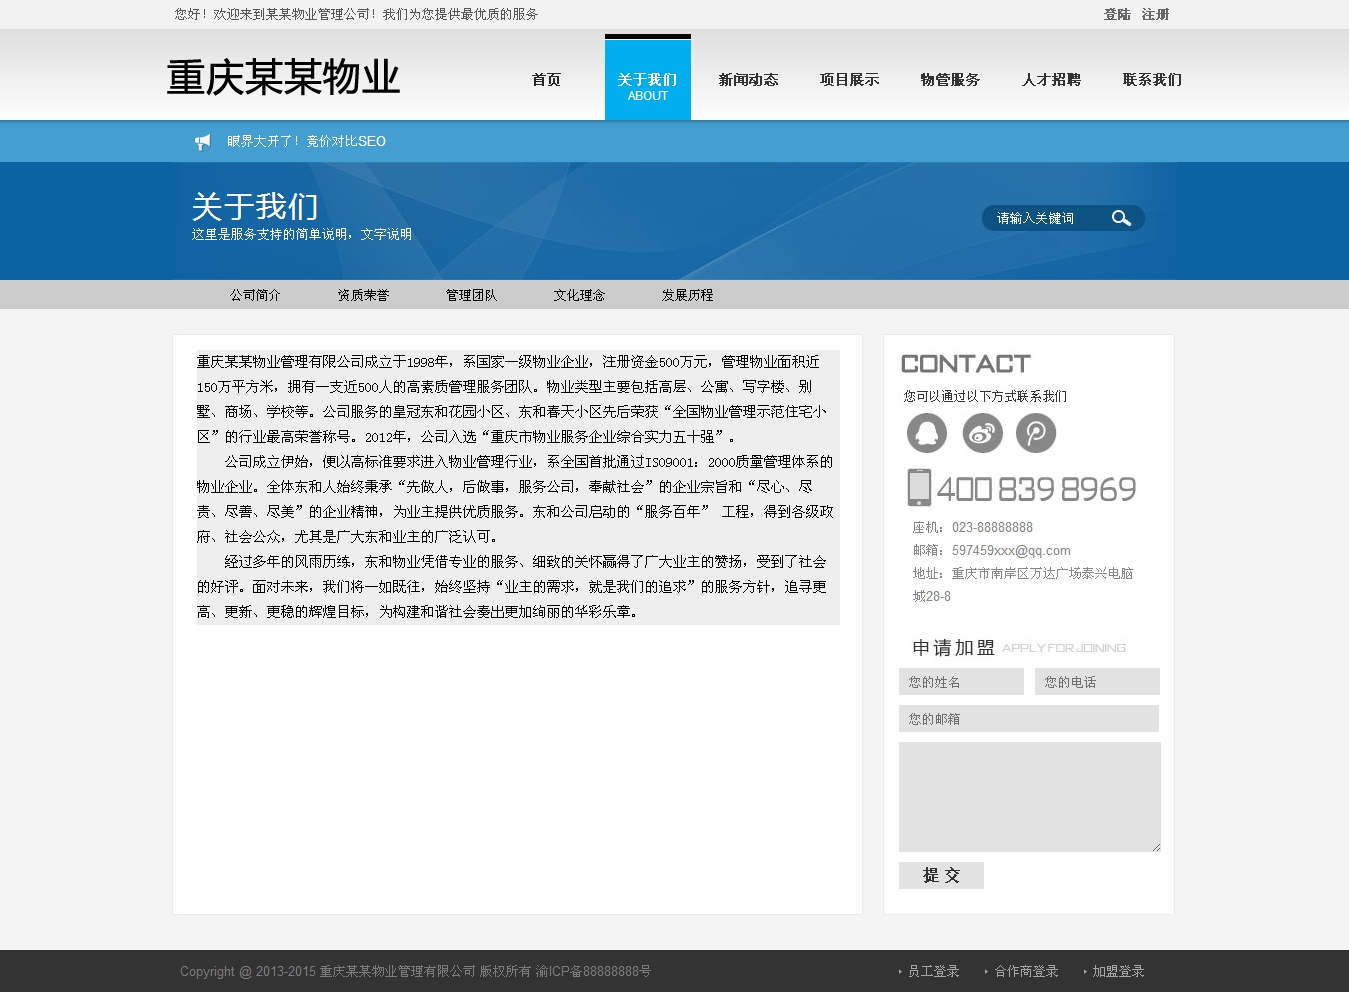Click the third circular social icon
Viewport: 1349px width, 992px height.
[1036, 433]
